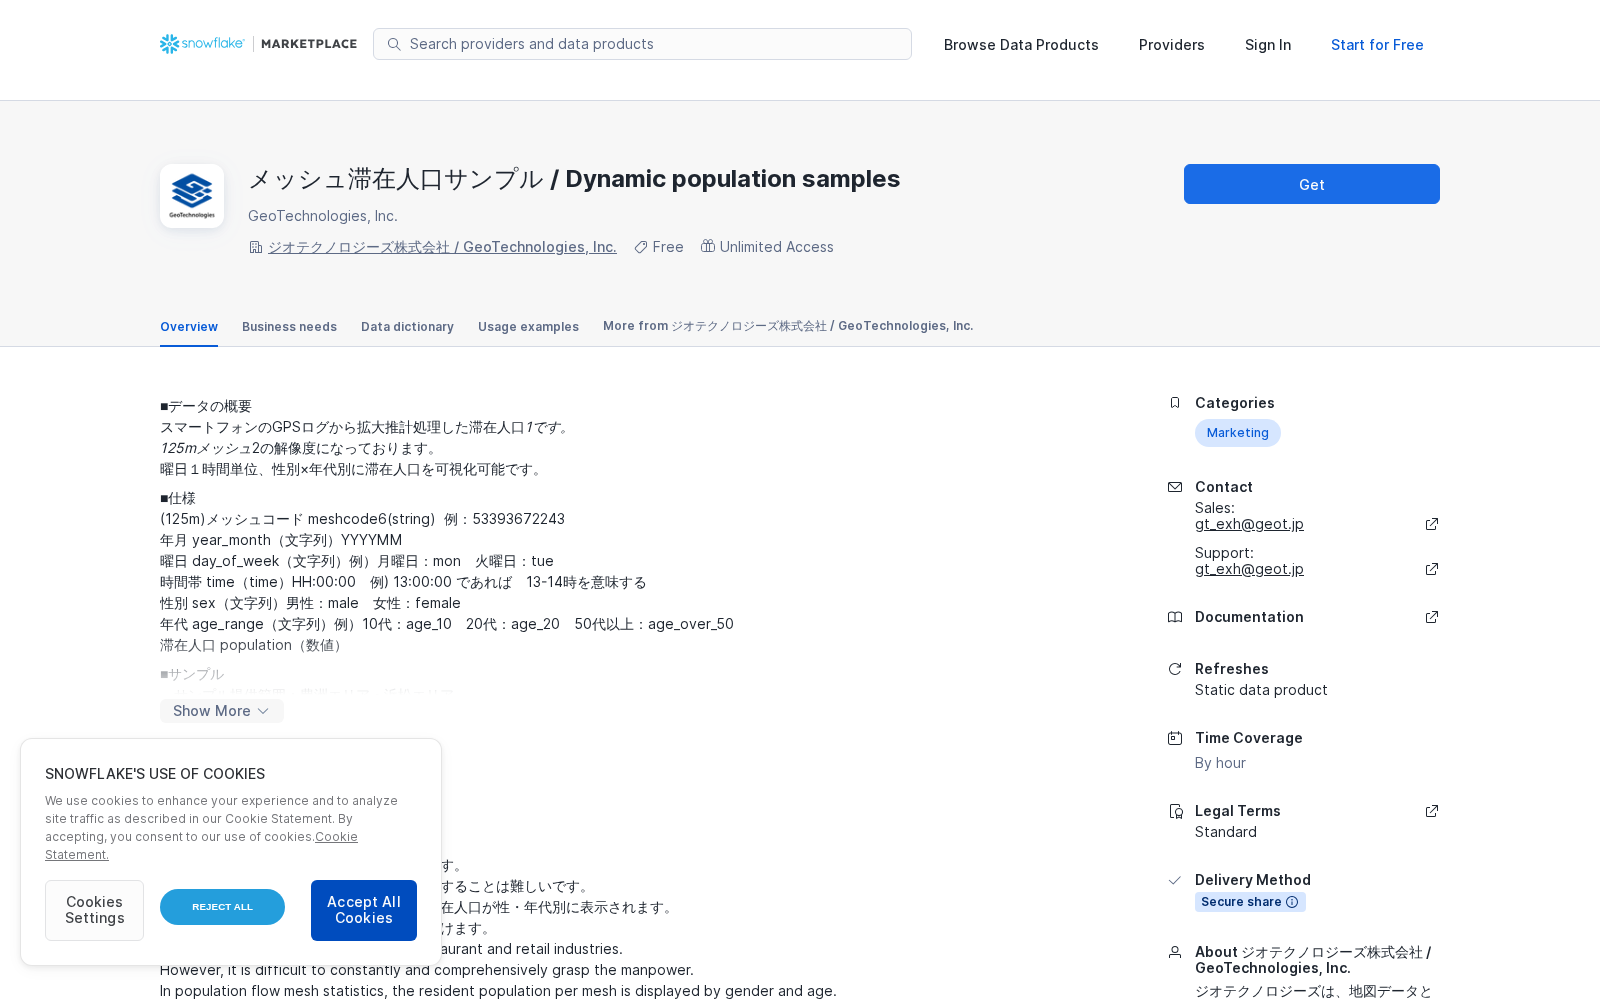Click the Sales email gt_exh@geot.jp
This screenshot has height=1000, width=1600.
coord(1249,524)
